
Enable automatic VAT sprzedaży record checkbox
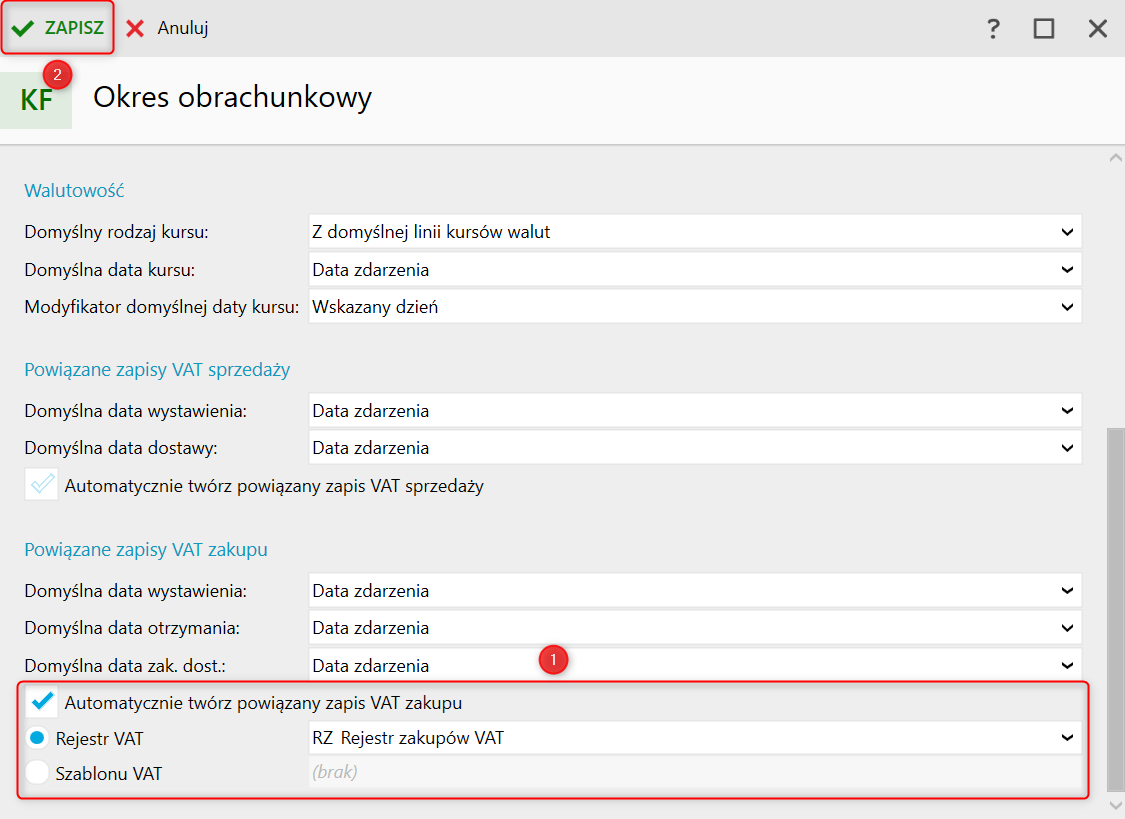point(42,485)
